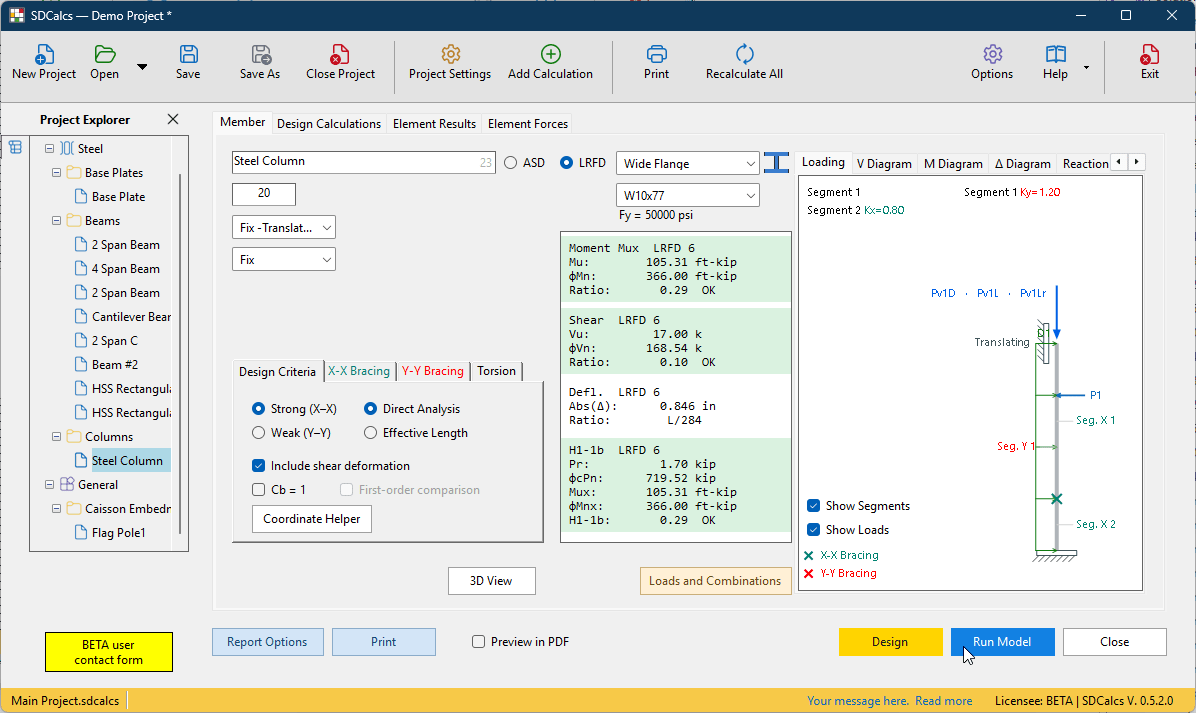Toggle the Show Loads checkbox
The height and width of the screenshot is (713, 1196).
coord(814,529)
